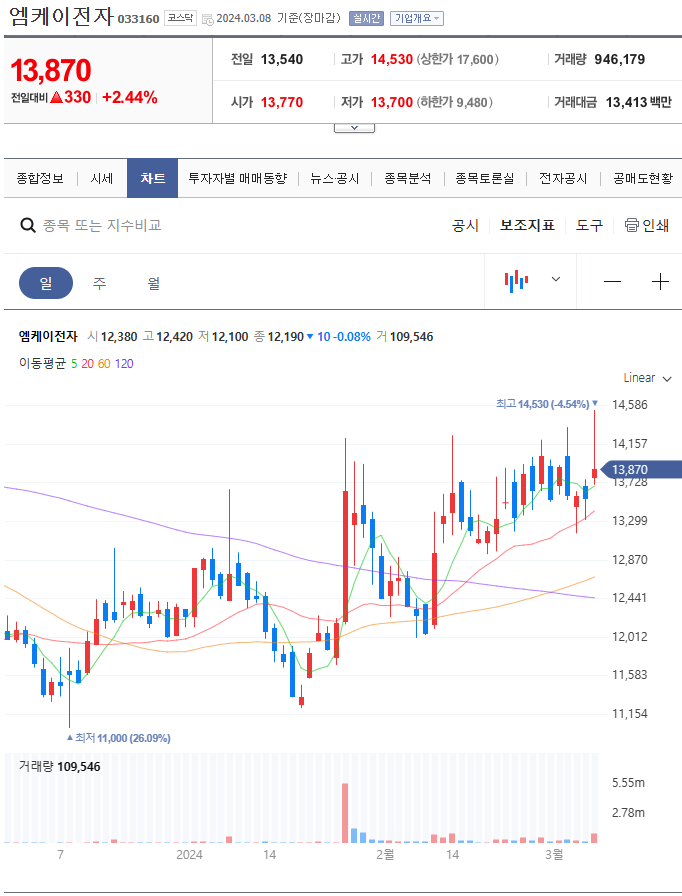Select the 차트 tab
This screenshot has width=682, height=896.
pyautogui.click(x=153, y=178)
